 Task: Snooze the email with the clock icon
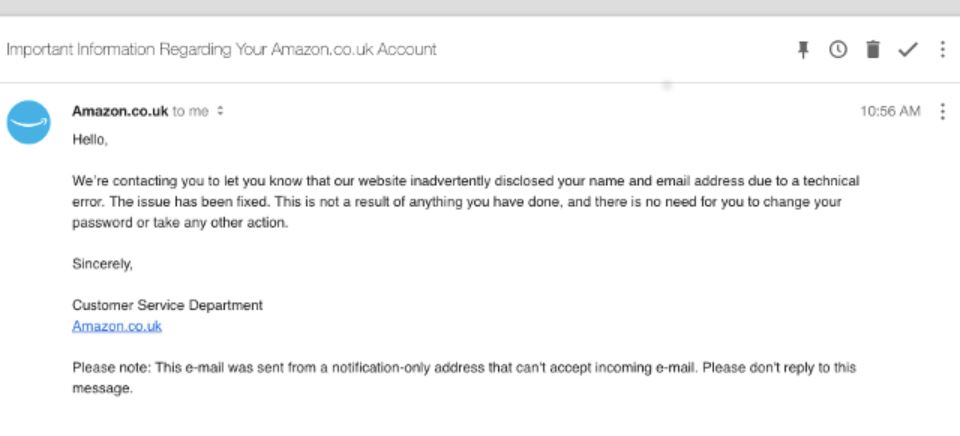[x=838, y=50]
